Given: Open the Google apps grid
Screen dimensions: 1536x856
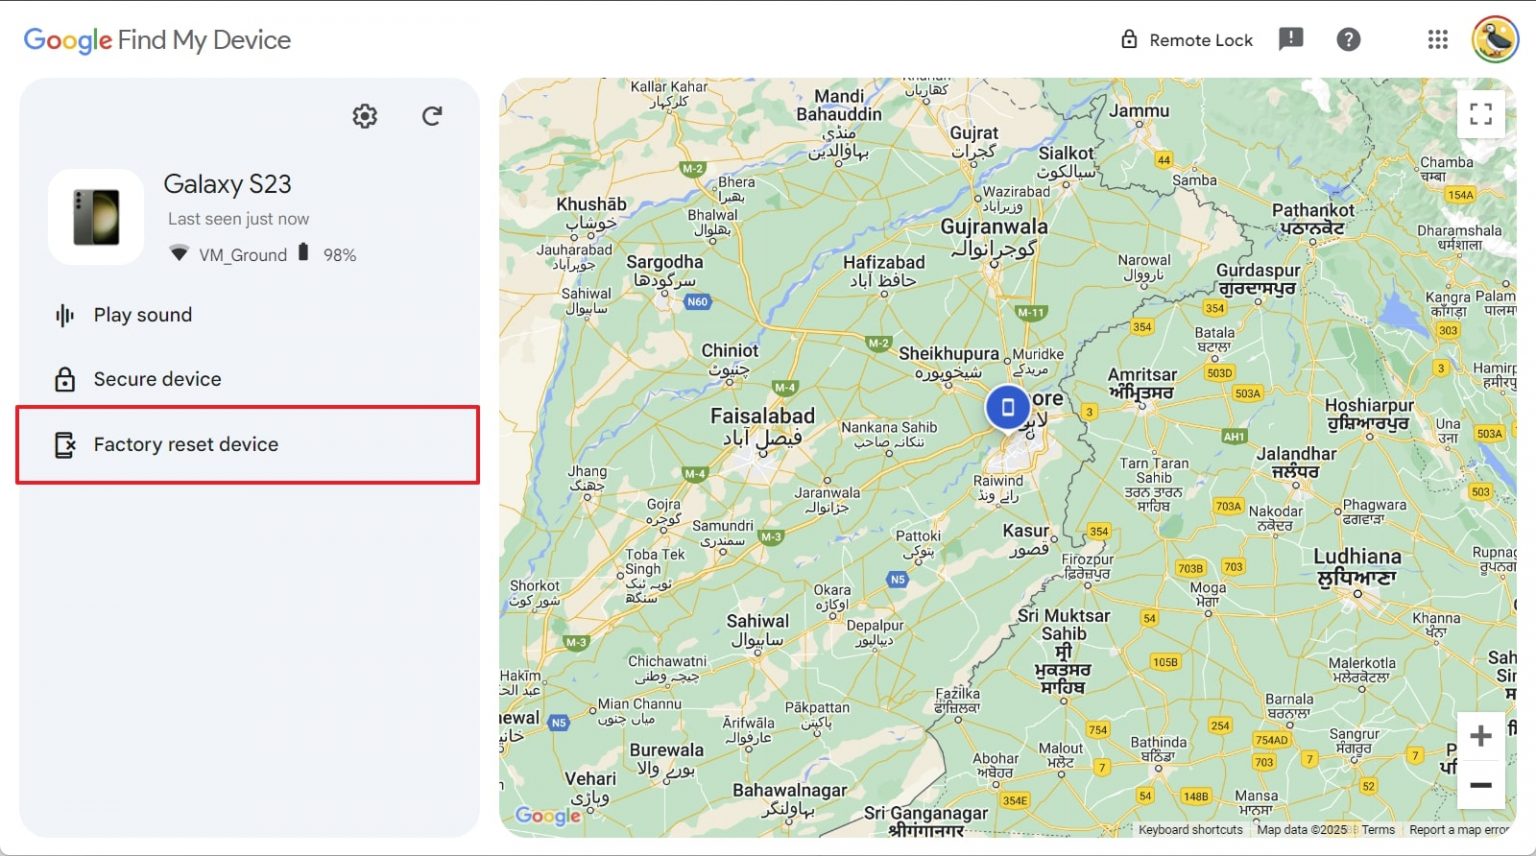Looking at the screenshot, I should [1437, 39].
